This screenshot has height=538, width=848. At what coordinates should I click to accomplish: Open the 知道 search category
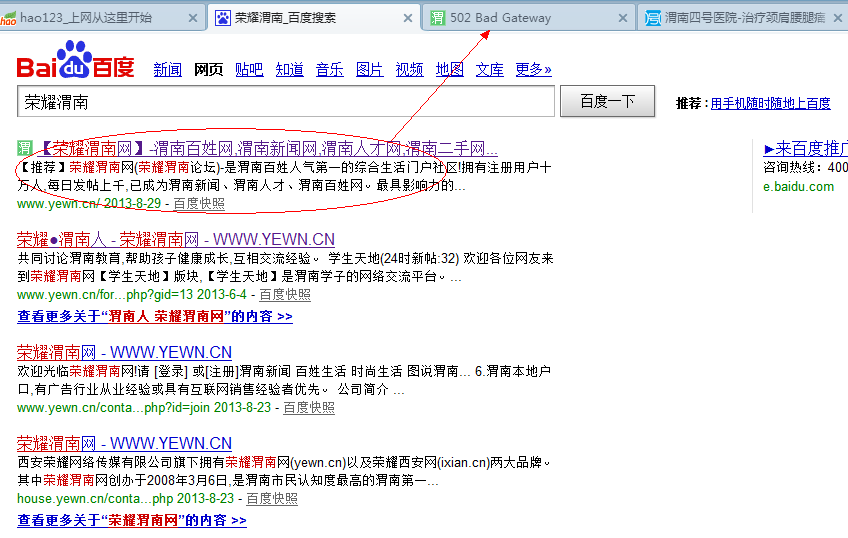(289, 69)
